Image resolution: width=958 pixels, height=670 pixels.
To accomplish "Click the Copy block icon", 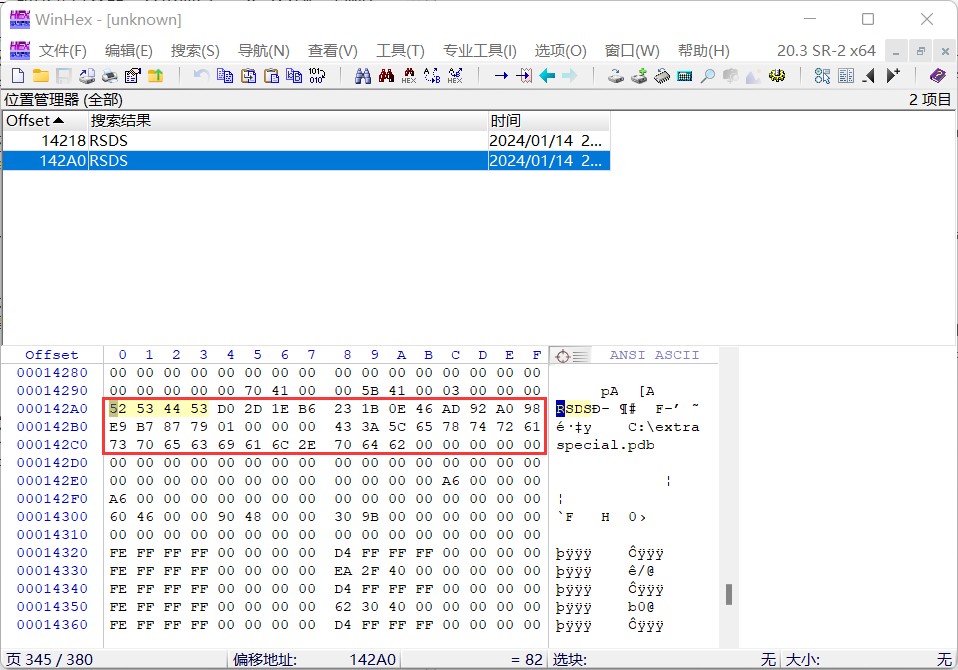I will [x=225, y=76].
